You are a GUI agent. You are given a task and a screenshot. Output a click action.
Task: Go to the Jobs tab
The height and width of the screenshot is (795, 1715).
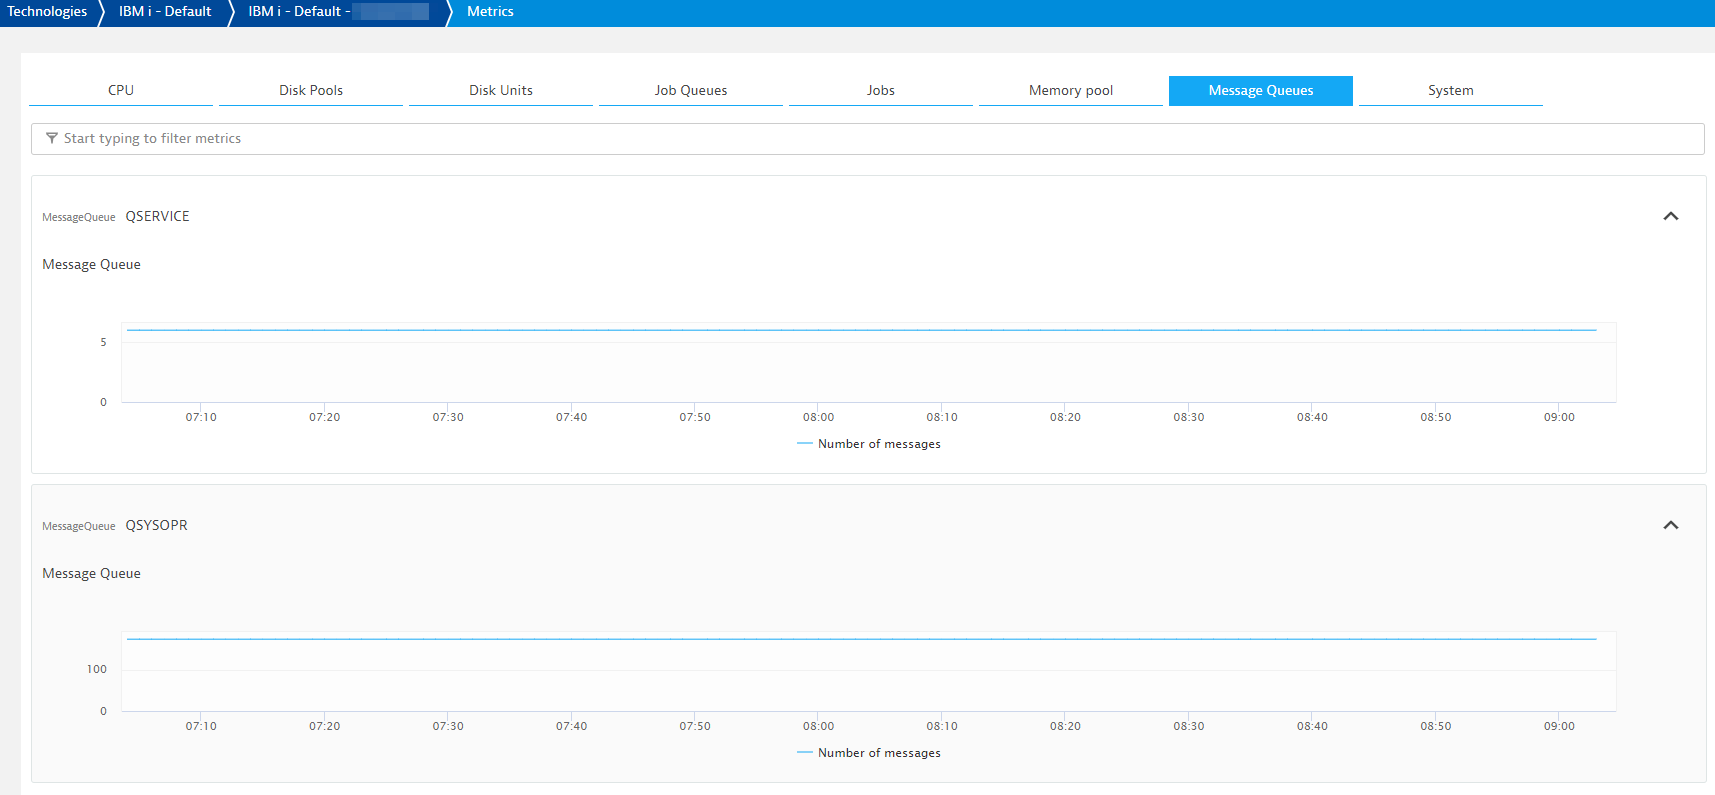point(881,90)
